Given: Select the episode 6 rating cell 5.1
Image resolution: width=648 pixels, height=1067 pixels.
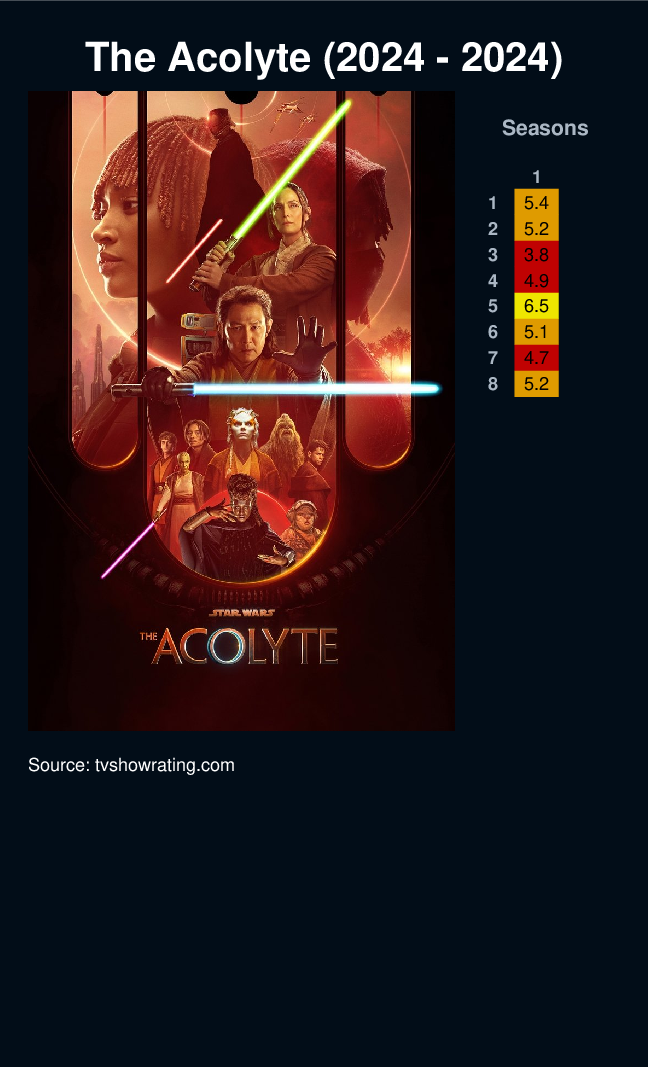Looking at the screenshot, I should point(536,332).
